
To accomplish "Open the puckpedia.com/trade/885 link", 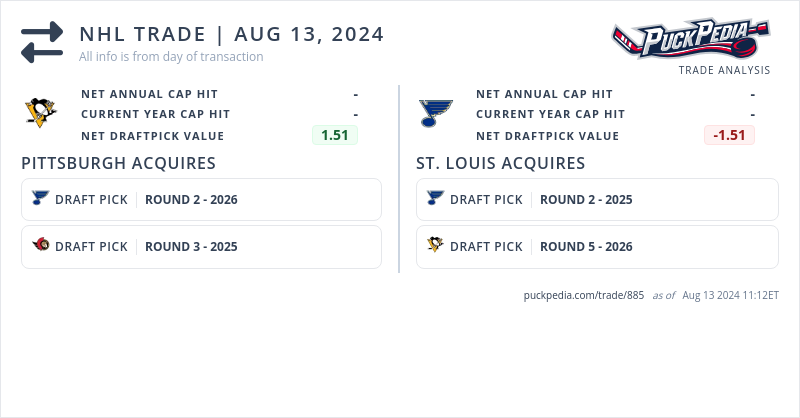I will [583, 295].
